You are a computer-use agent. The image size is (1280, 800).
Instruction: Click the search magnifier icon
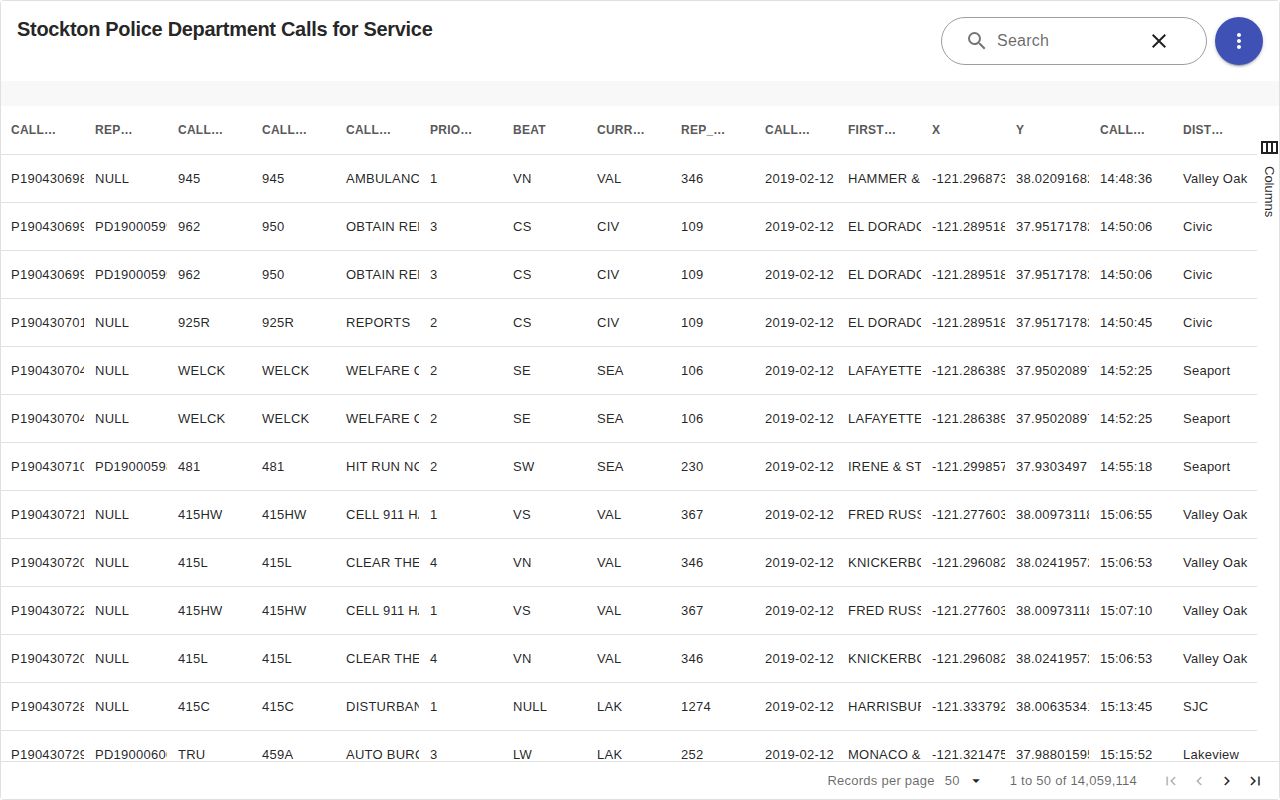pos(976,41)
